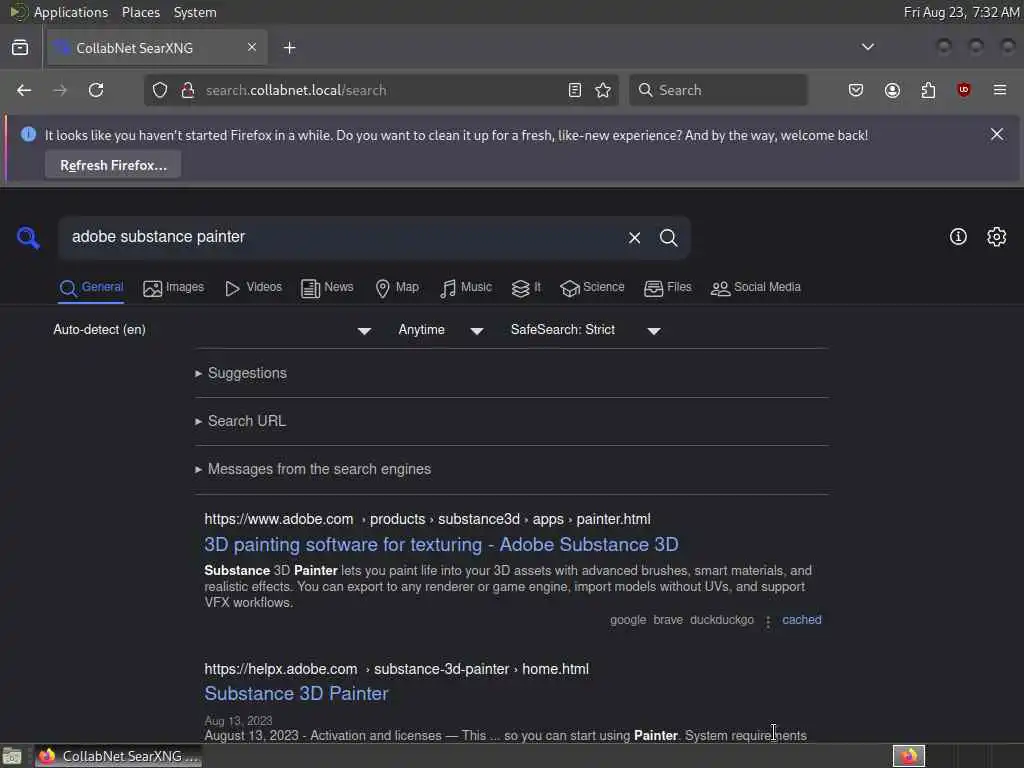
Task: Toggle reader view icon in address bar
Action: pos(575,90)
